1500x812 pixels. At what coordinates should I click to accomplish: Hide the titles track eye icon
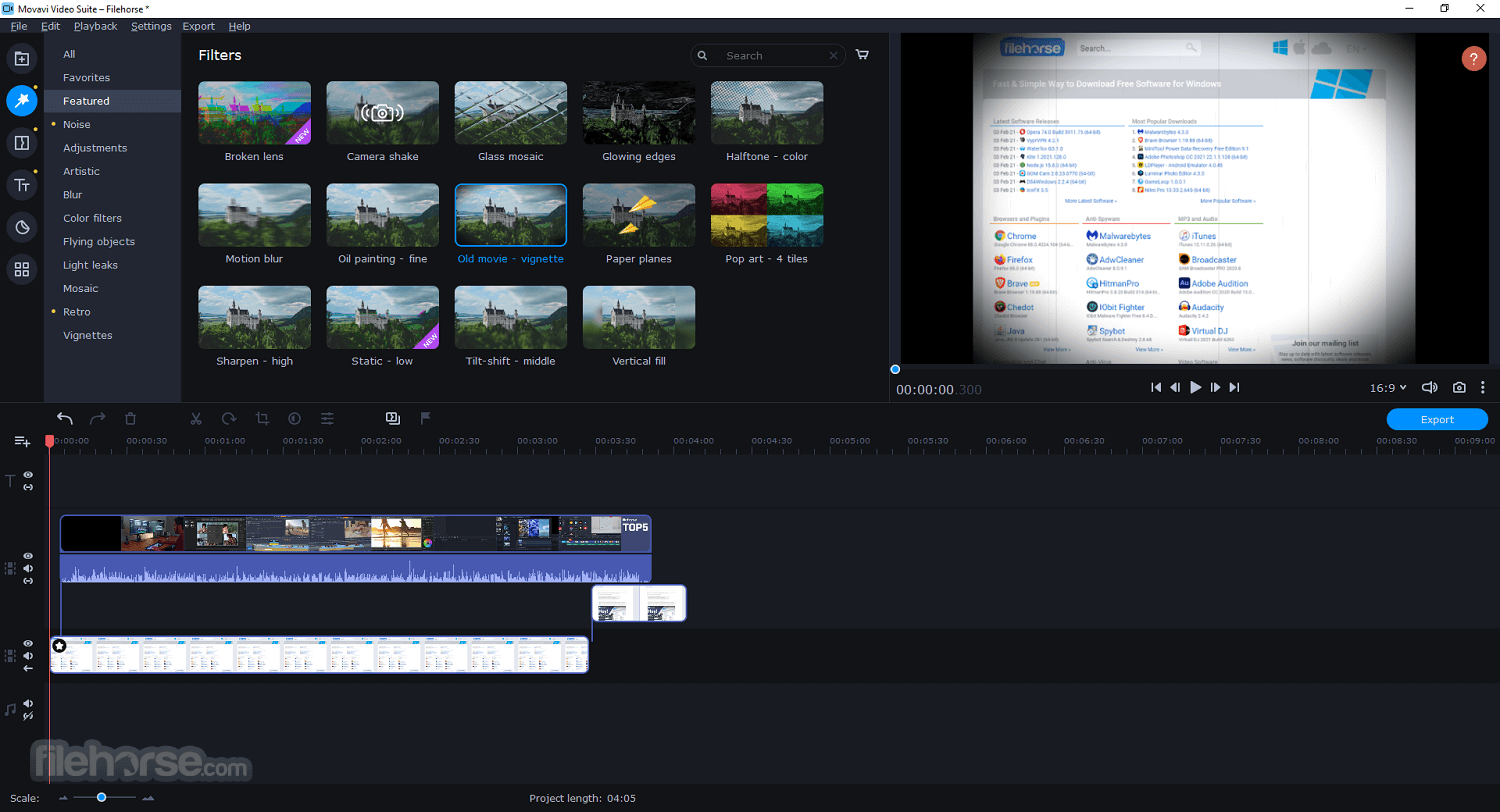pos(28,475)
